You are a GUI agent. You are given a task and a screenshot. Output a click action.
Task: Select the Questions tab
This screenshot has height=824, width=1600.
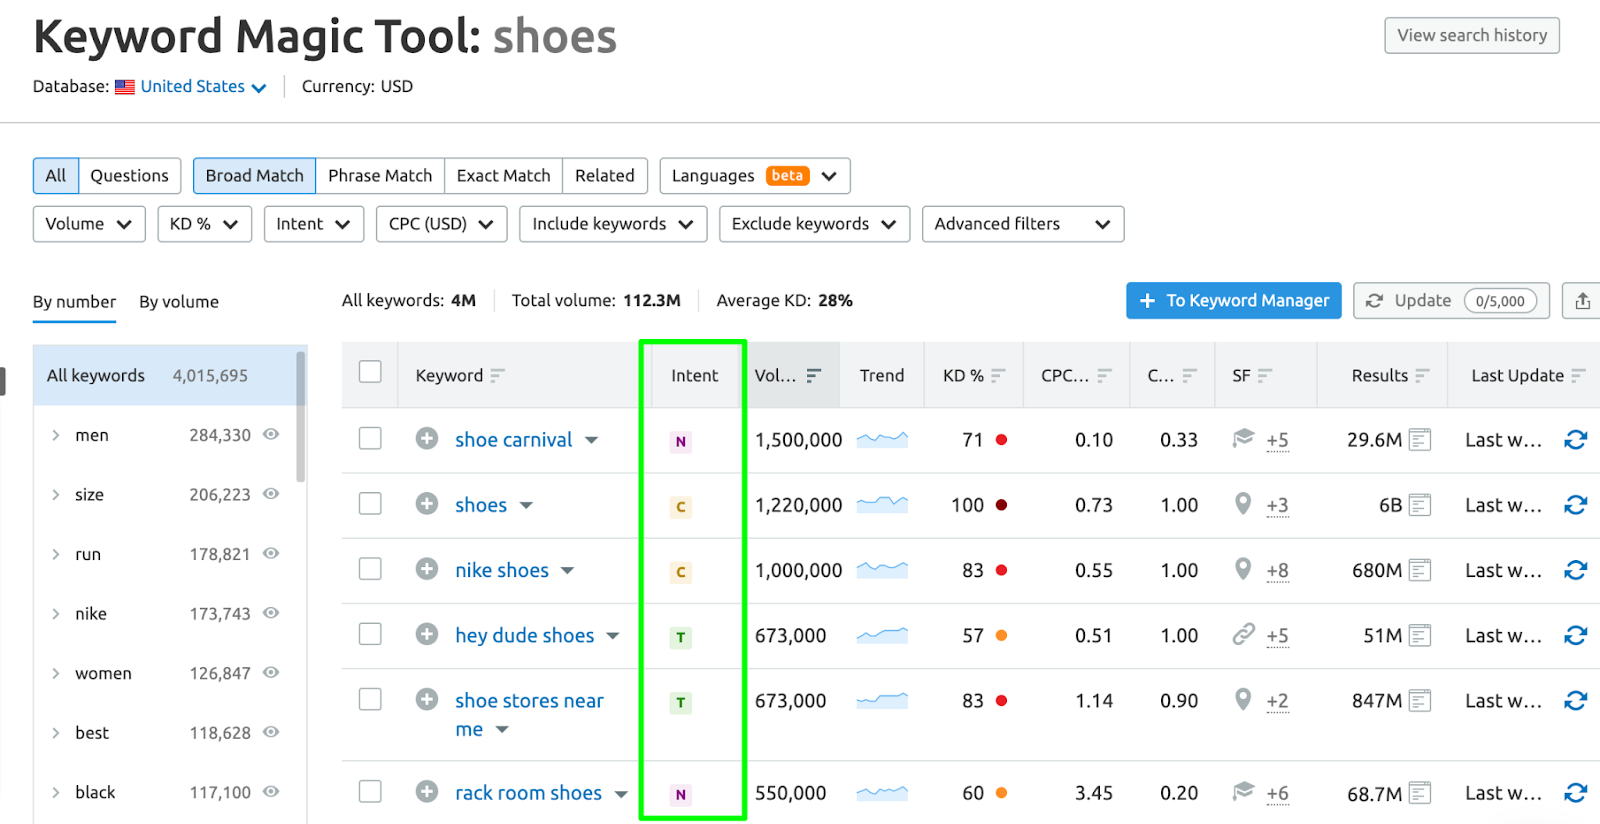pyautogui.click(x=130, y=176)
